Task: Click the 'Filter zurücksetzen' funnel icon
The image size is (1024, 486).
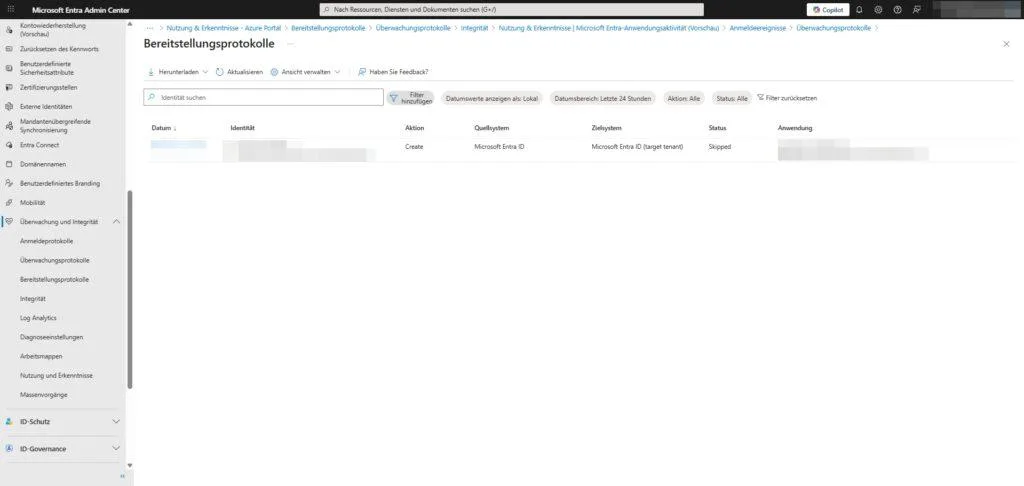Action: tap(761, 98)
